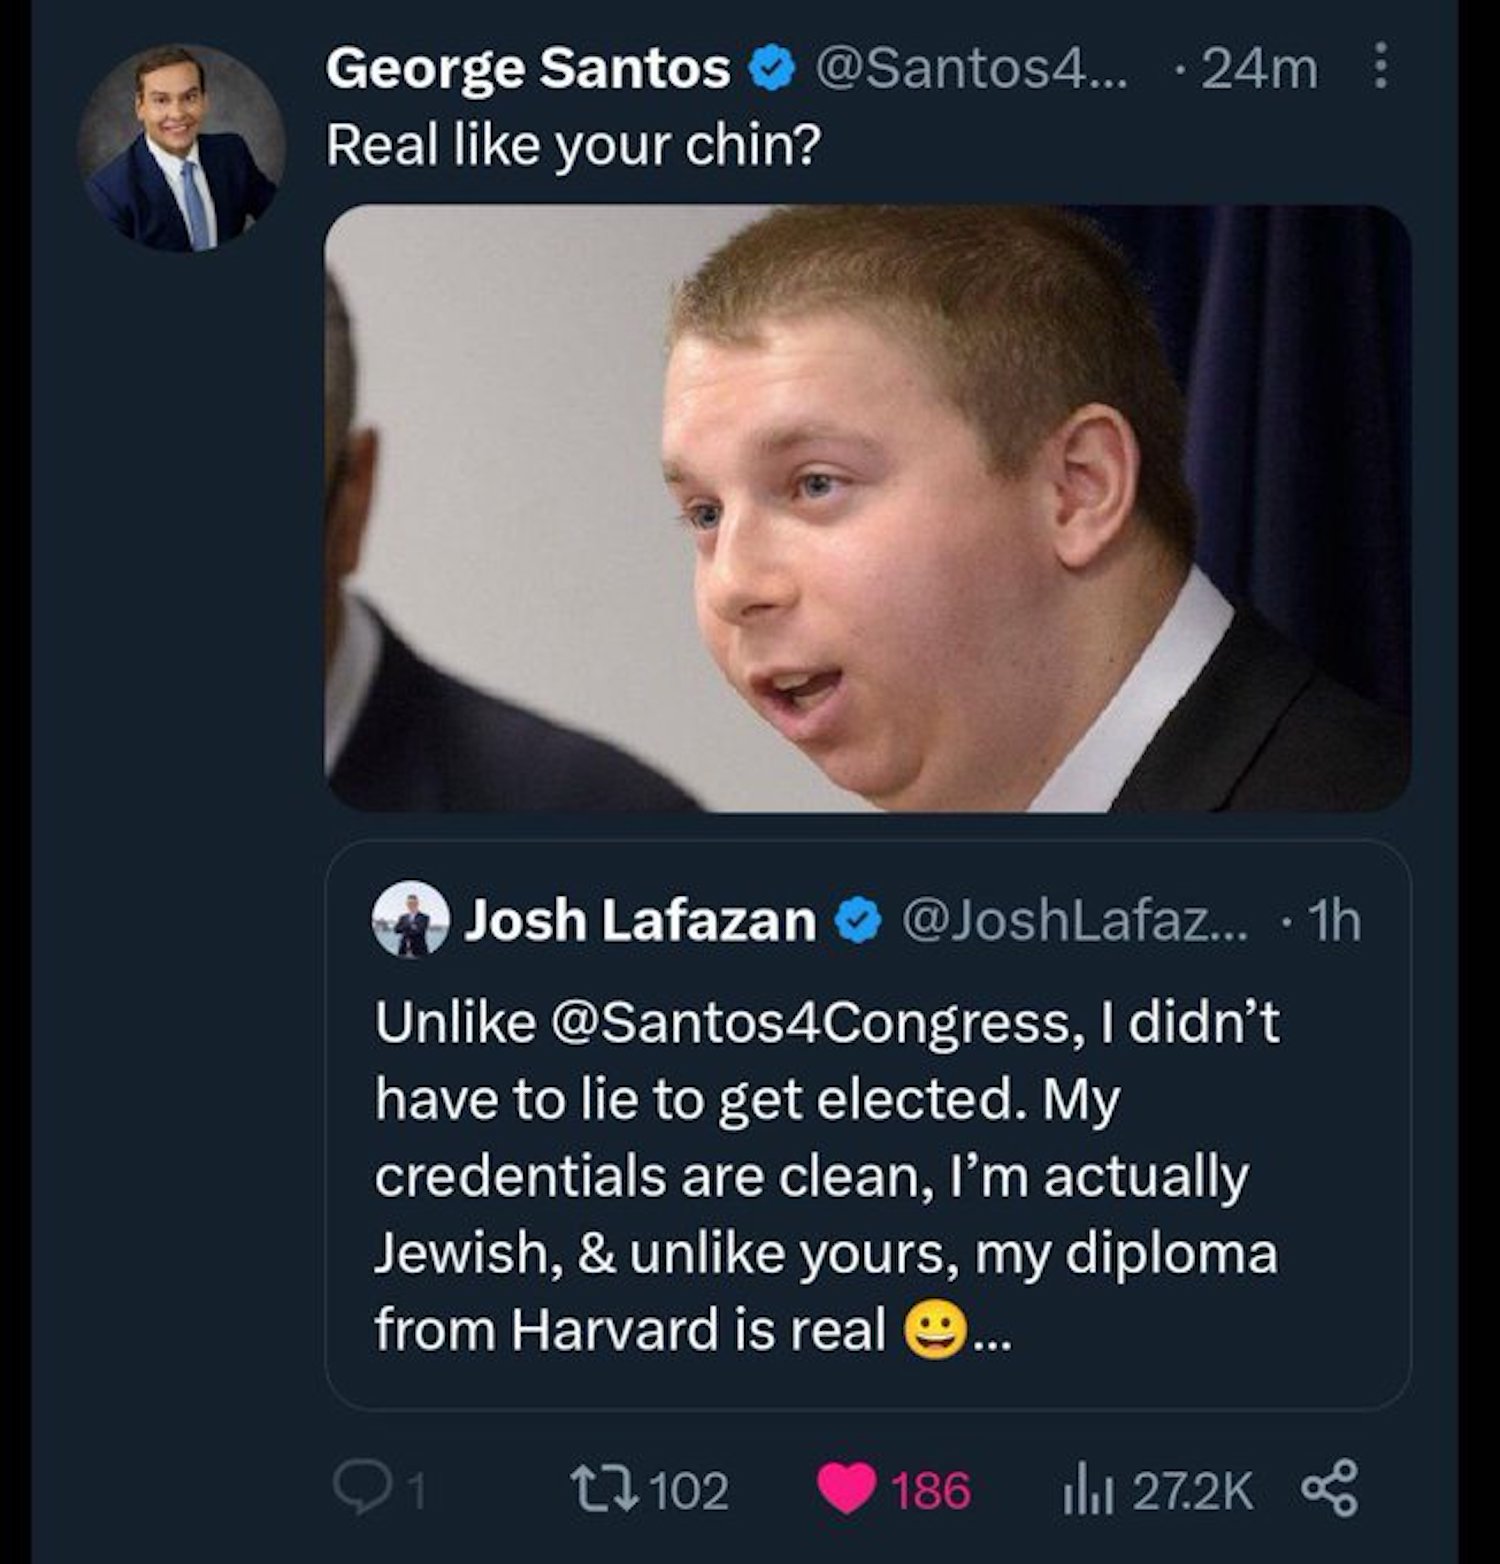Screen dimensions: 1500x1564
Task: Open Josh Lafazan's small profile avatar
Action: [x=410, y=920]
